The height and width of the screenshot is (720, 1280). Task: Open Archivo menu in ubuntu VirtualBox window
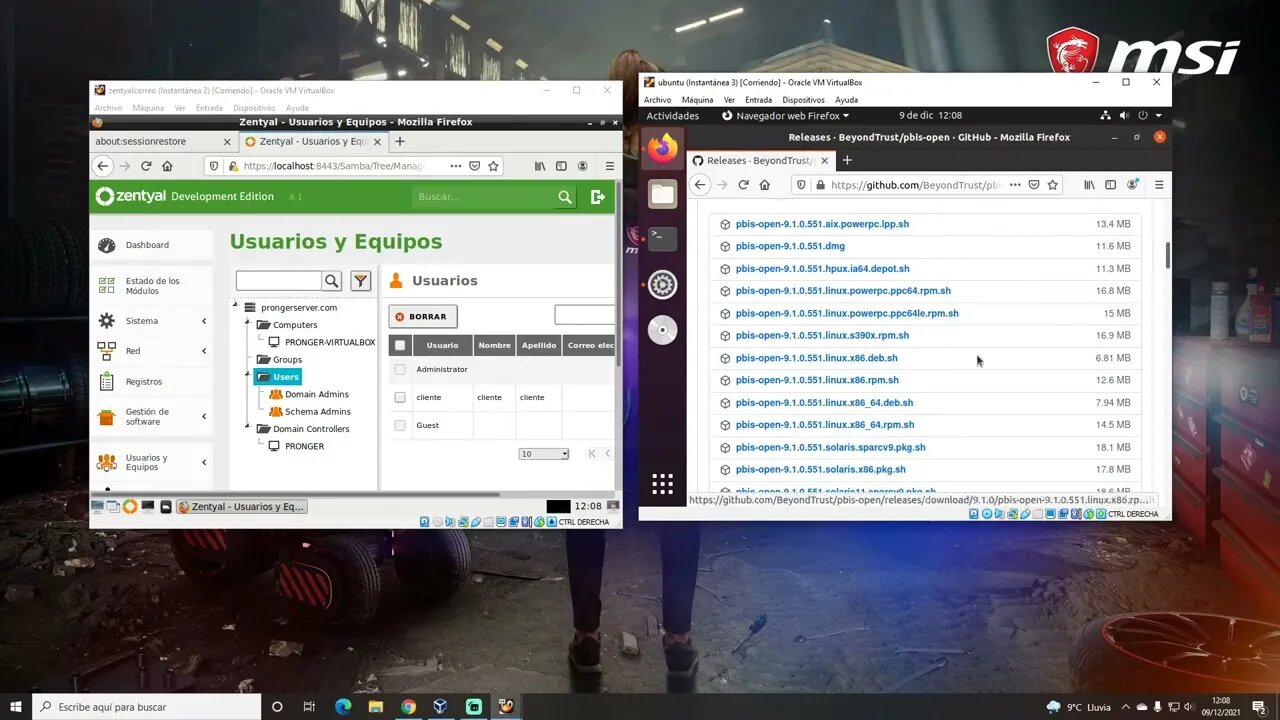click(x=658, y=100)
